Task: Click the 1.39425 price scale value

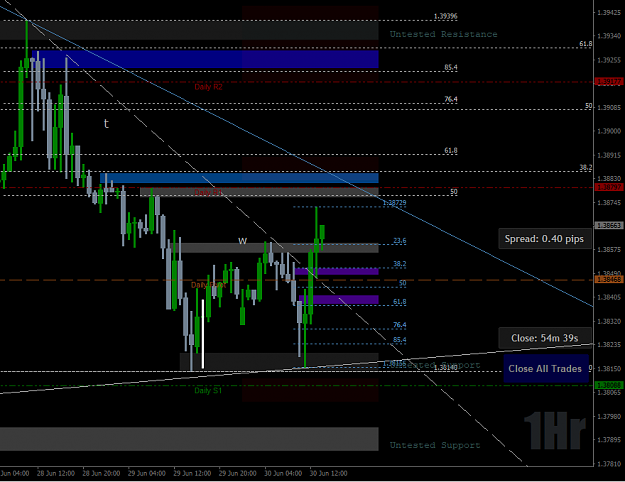Action: [x=609, y=12]
